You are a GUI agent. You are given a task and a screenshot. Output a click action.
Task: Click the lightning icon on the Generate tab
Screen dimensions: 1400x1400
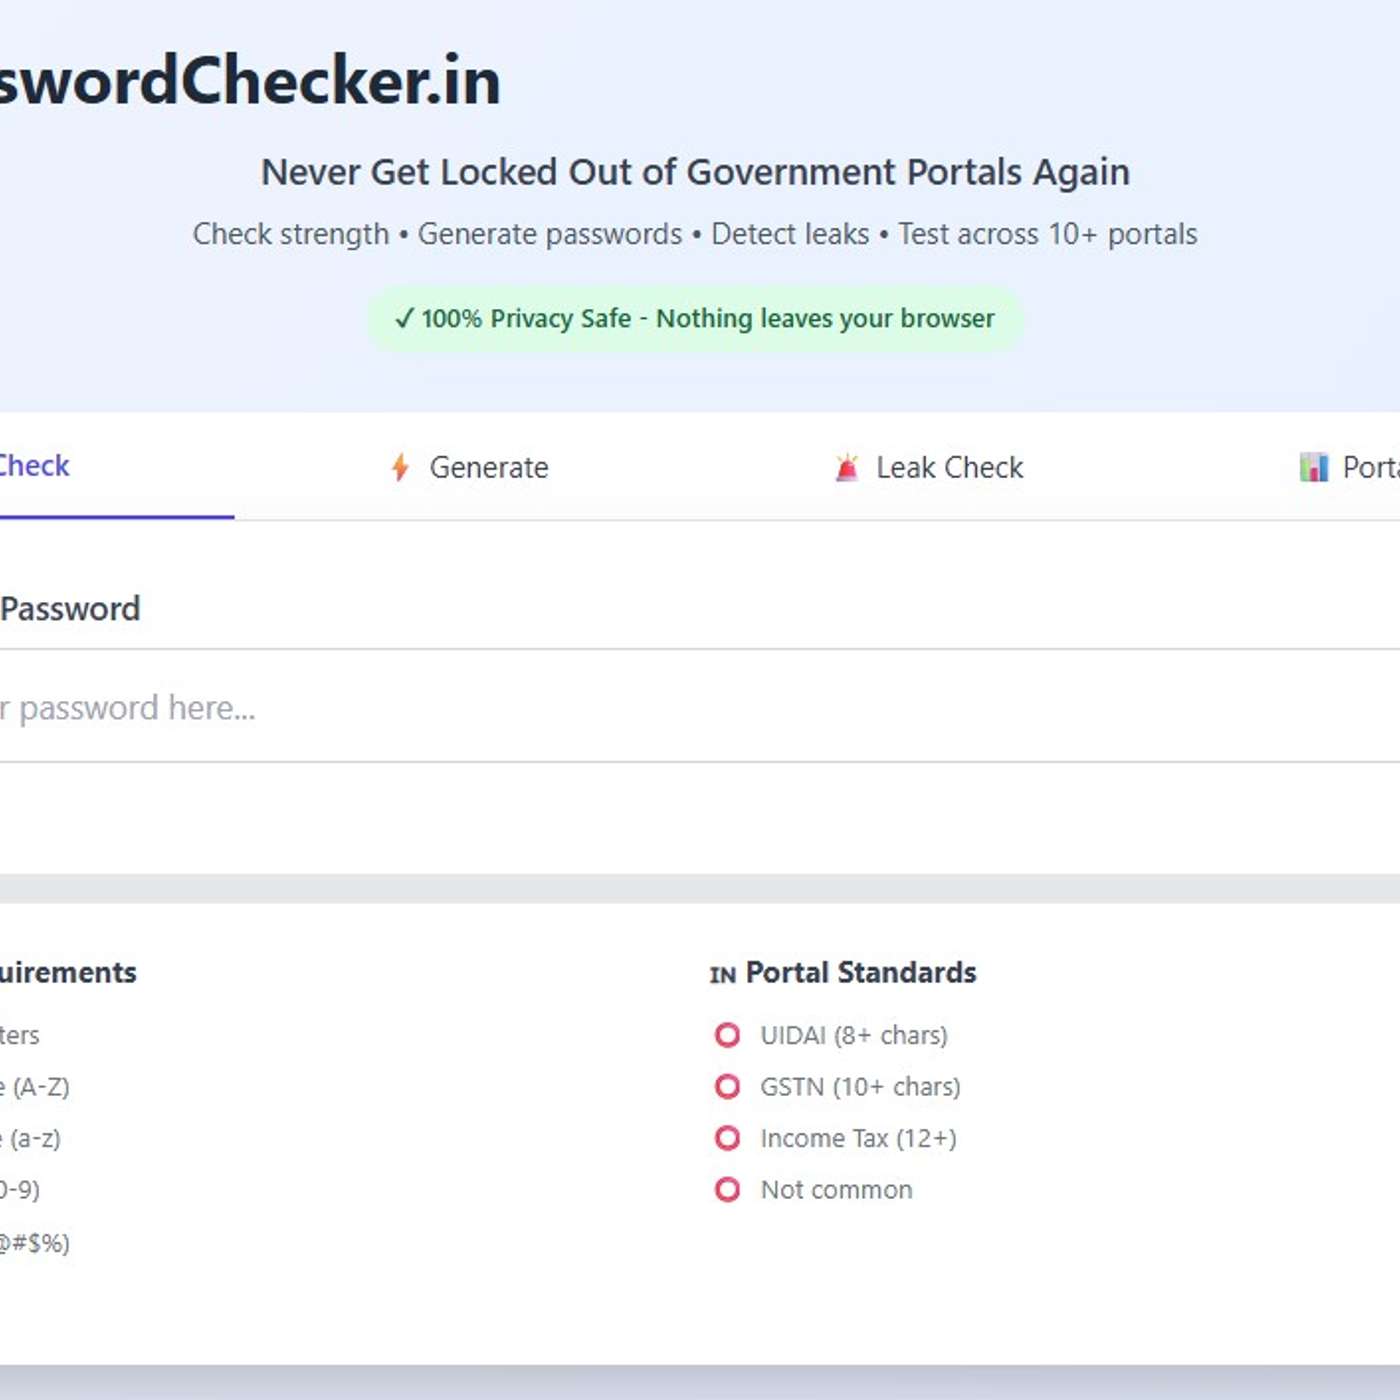coord(399,467)
